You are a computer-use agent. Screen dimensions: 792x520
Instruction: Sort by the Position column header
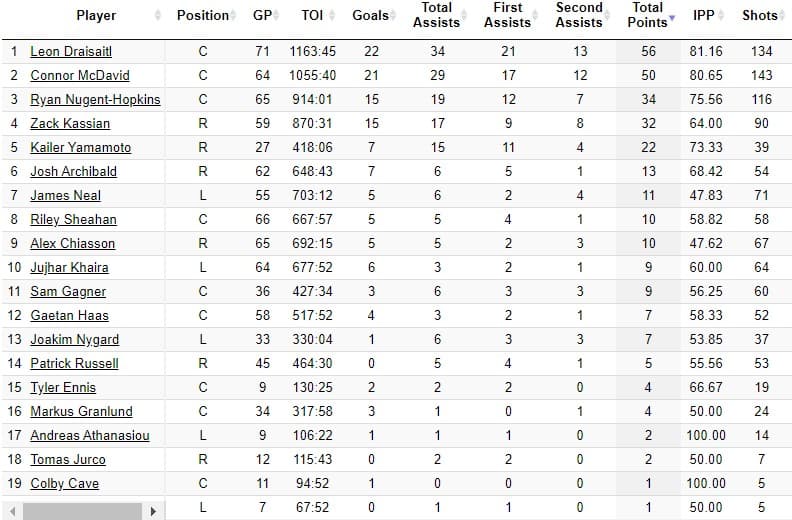(x=202, y=16)
